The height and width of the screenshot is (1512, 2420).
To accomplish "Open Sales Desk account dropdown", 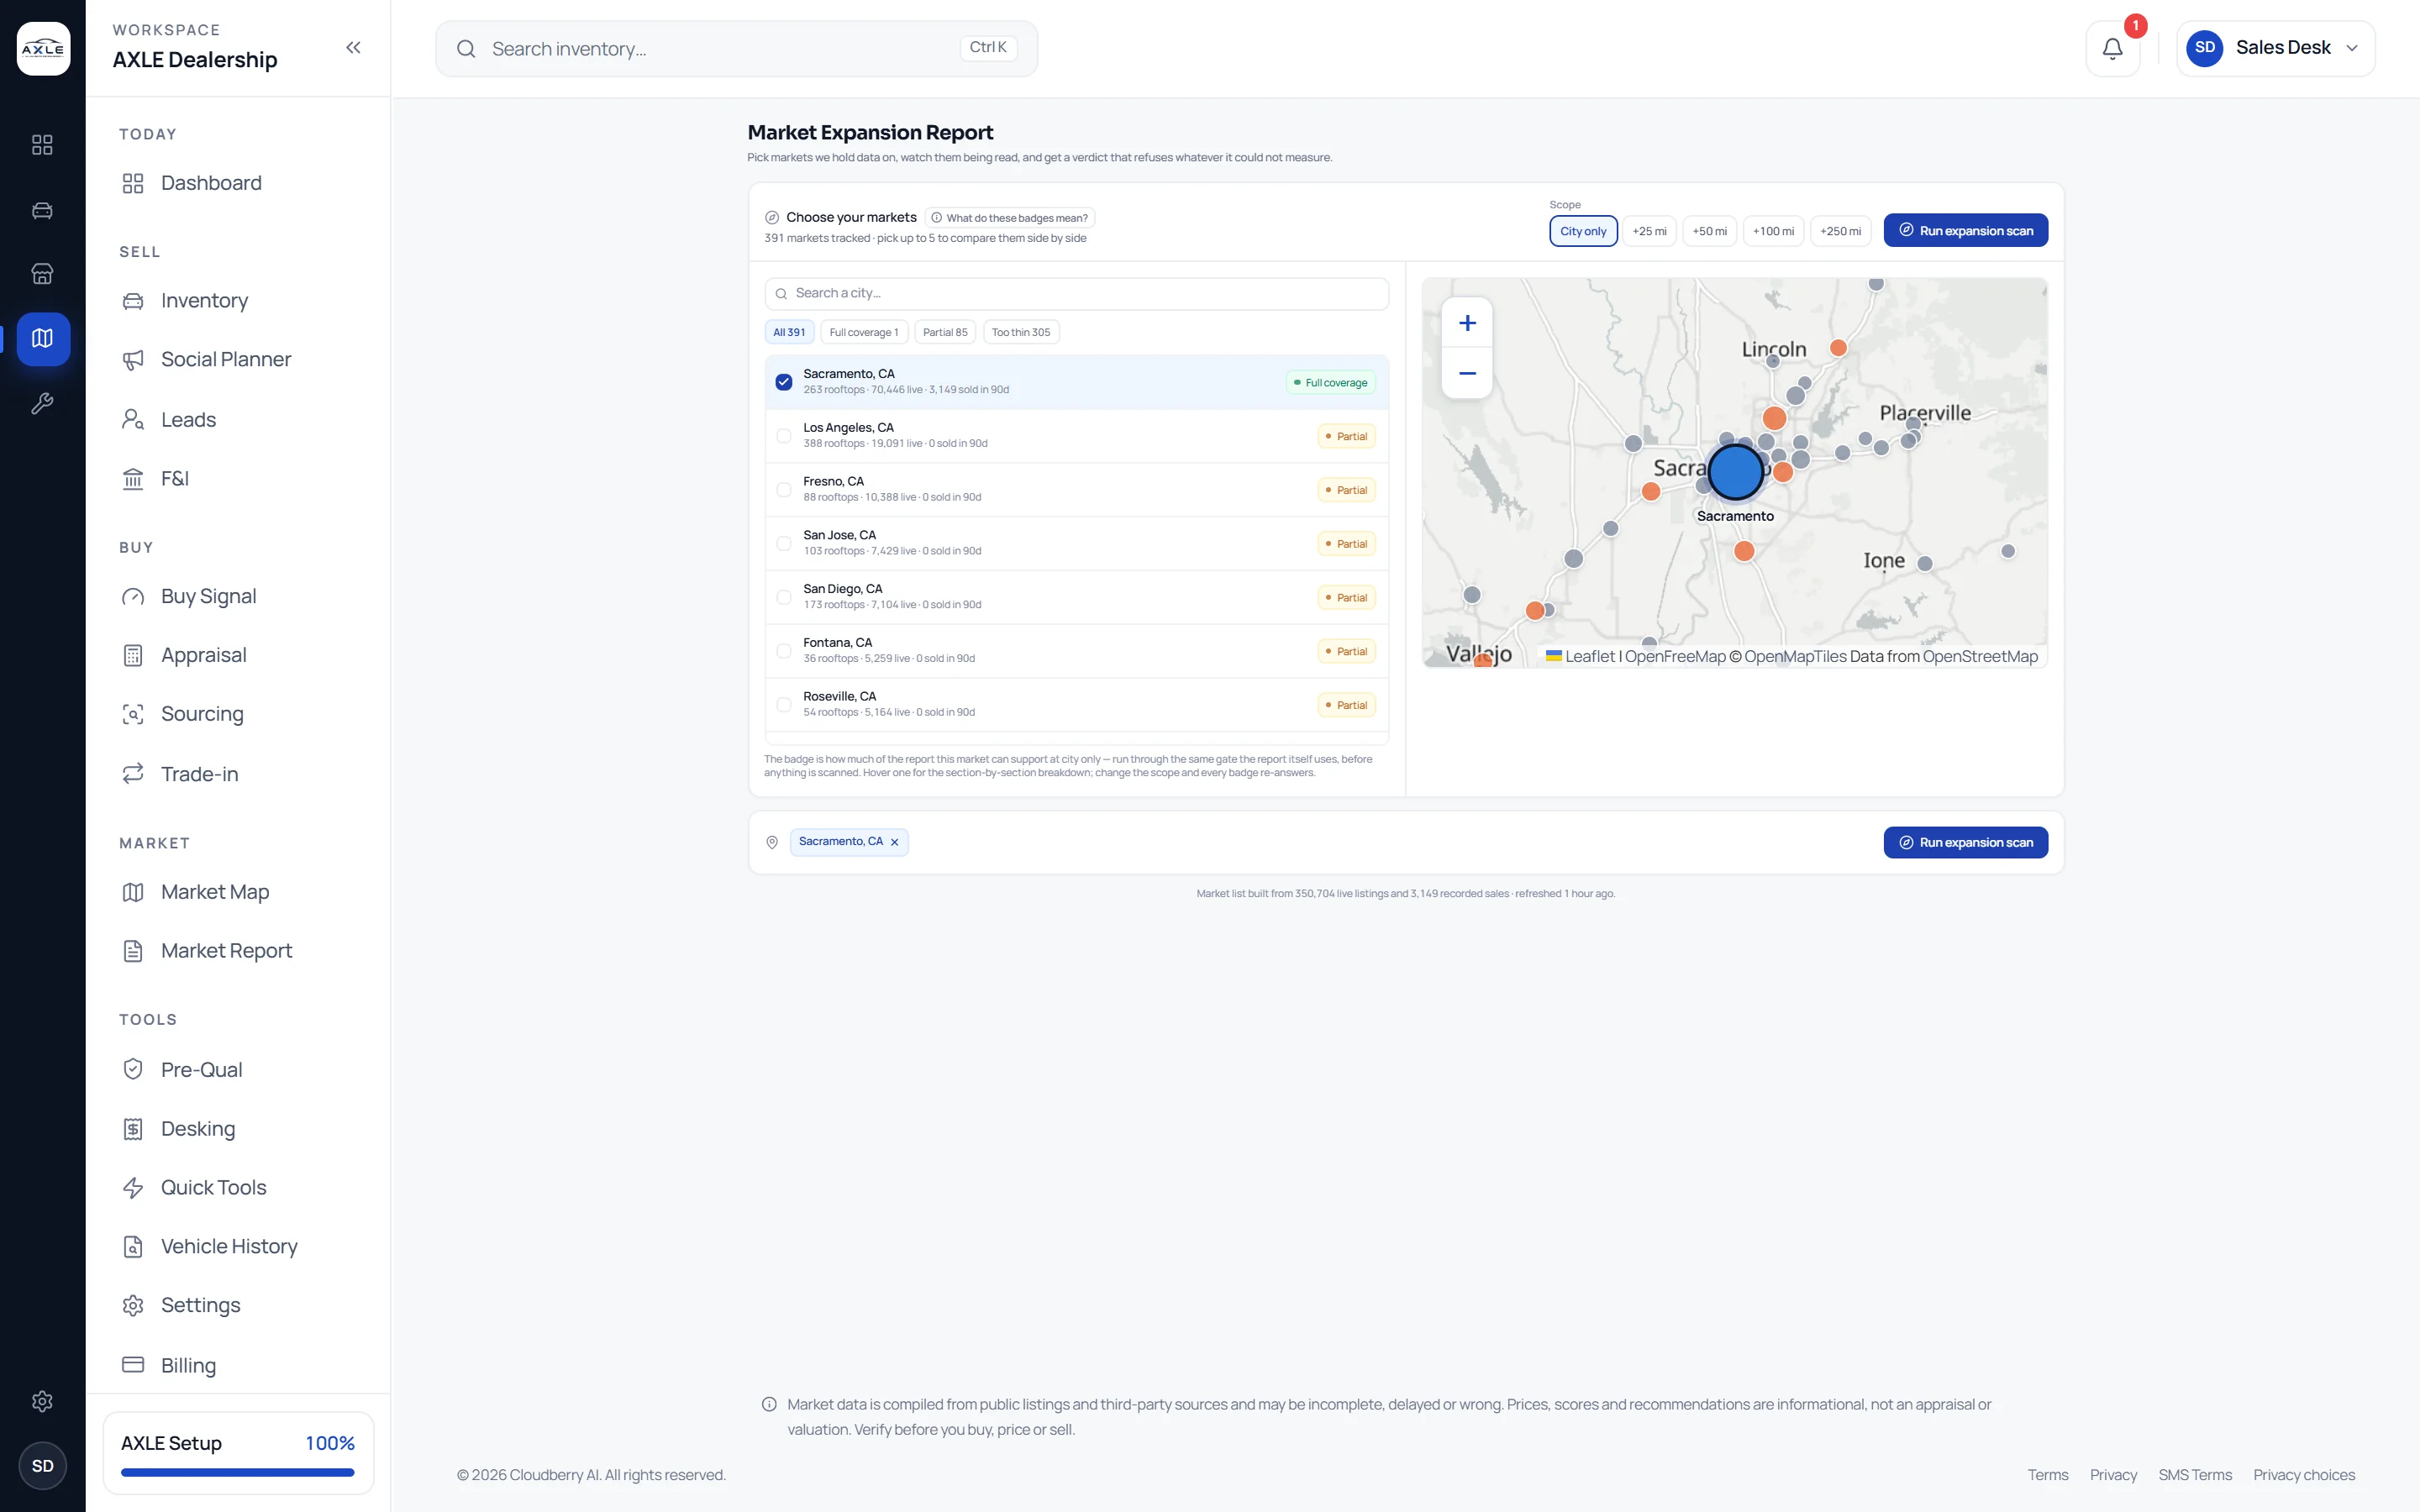I will click(x=2275, y=48).
